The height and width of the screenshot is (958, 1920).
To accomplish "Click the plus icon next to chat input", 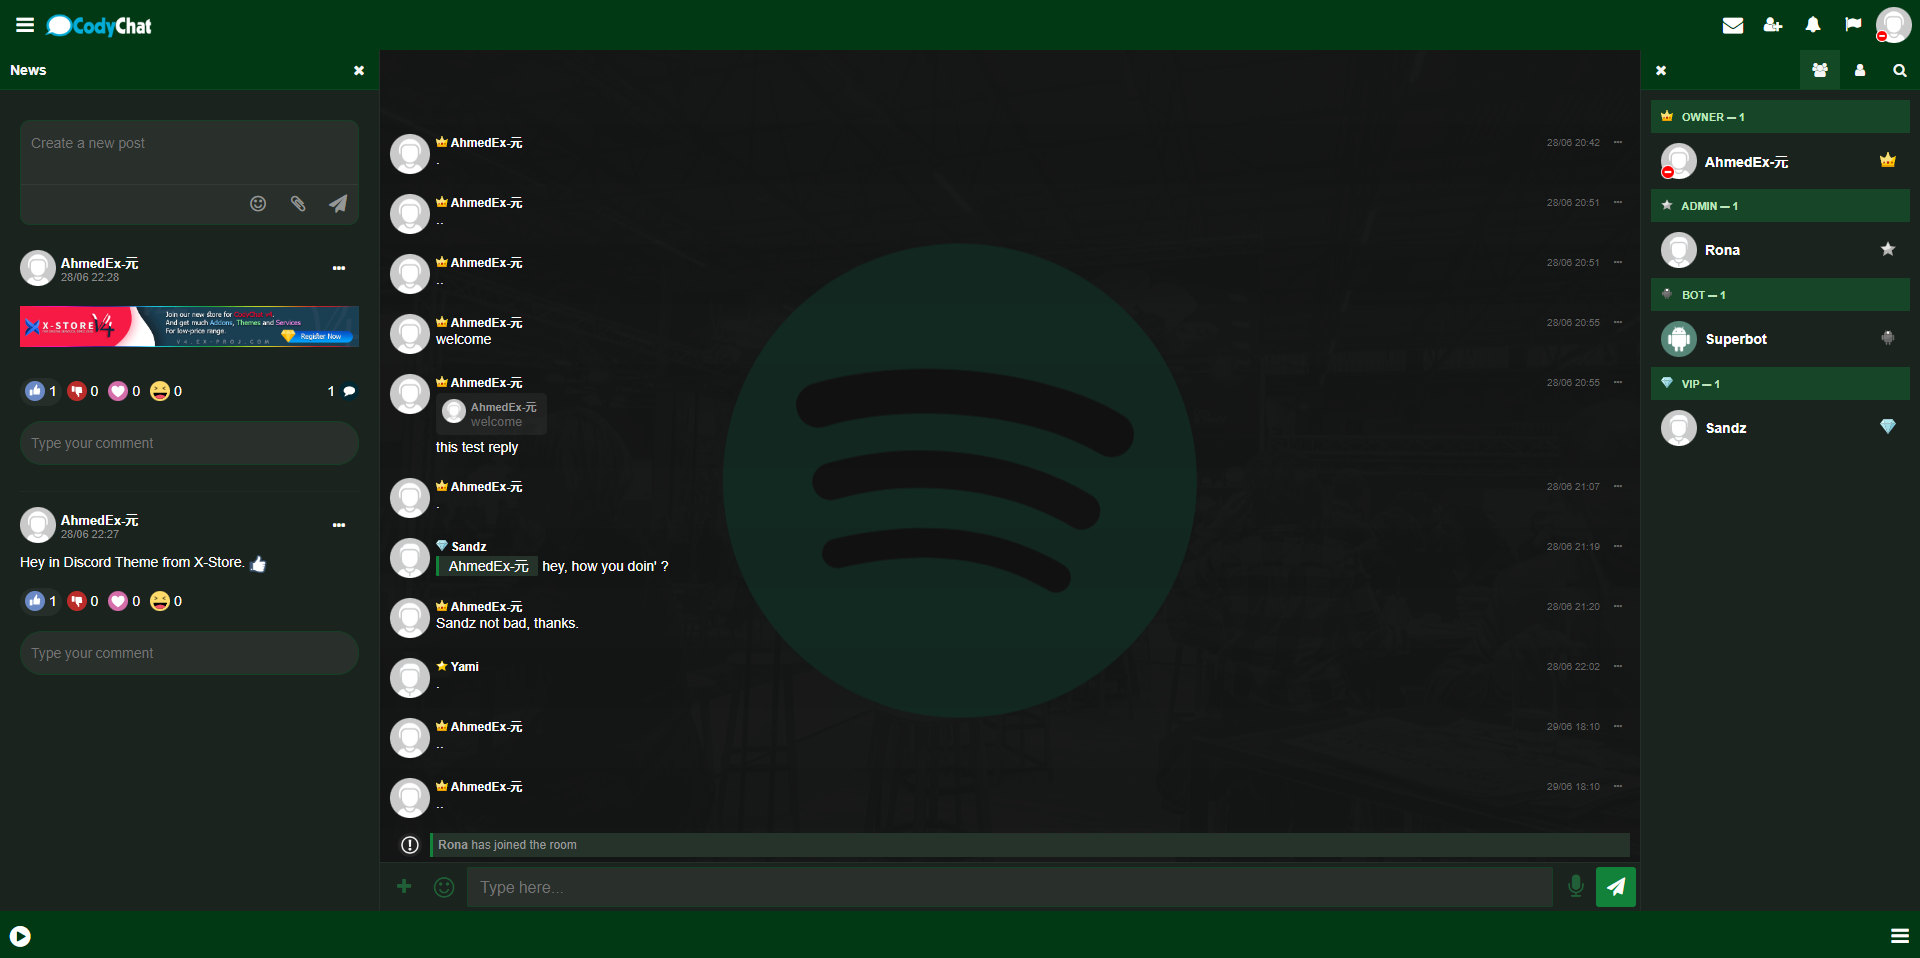I will [x=404, y=886].
